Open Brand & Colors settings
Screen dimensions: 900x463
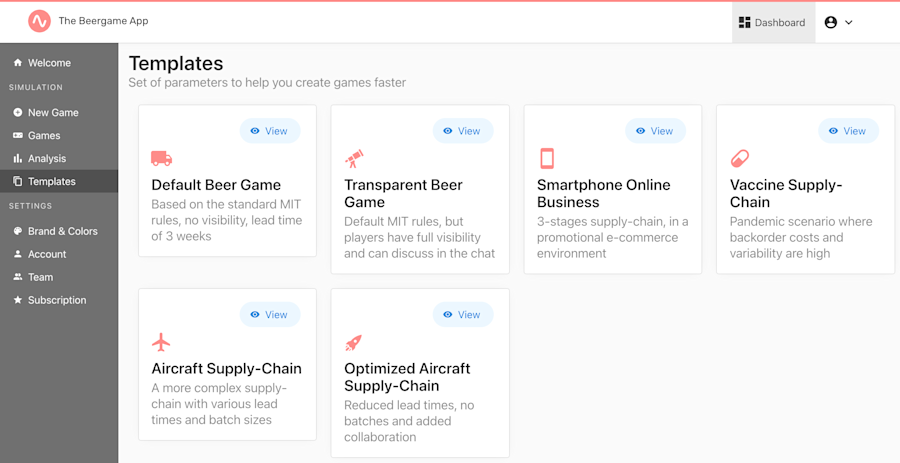(x=63, y=231)
